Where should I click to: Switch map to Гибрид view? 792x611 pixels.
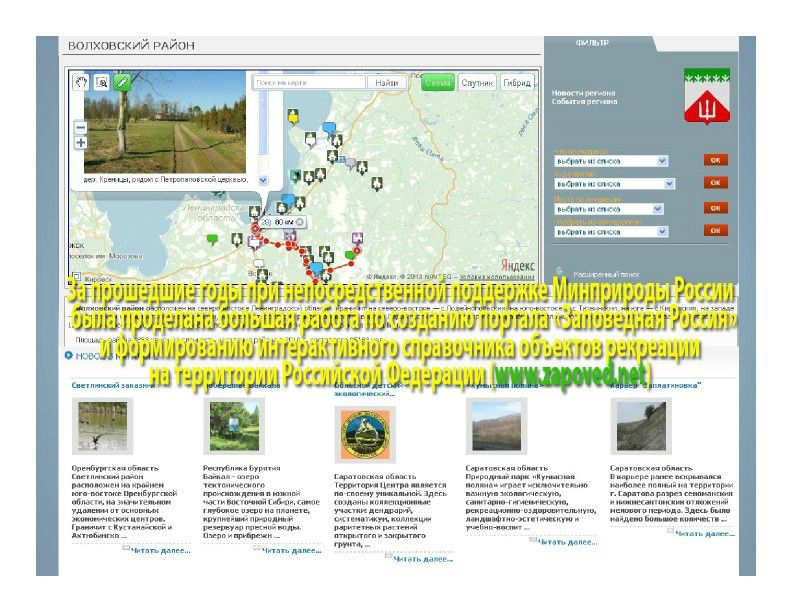pyautogui.click(x=516, y=84)
